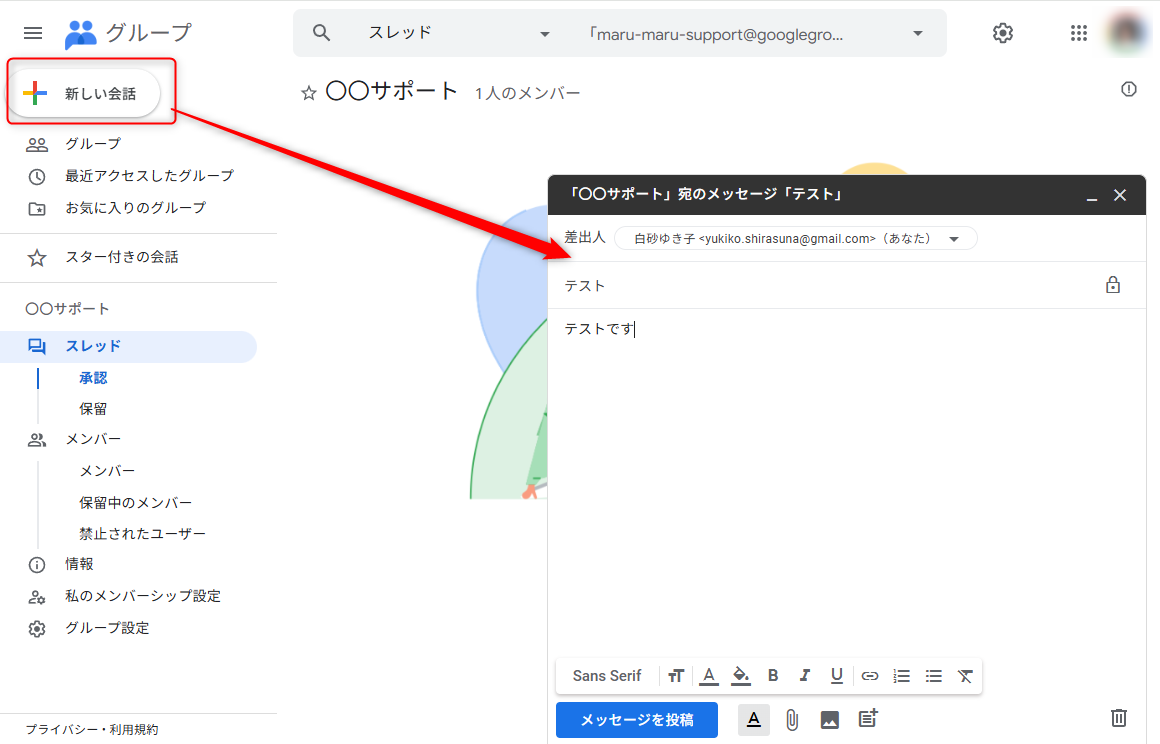1160x744 pixels.
Task: Click the attach file paperclip icon
Action: (x=792, y=719)
